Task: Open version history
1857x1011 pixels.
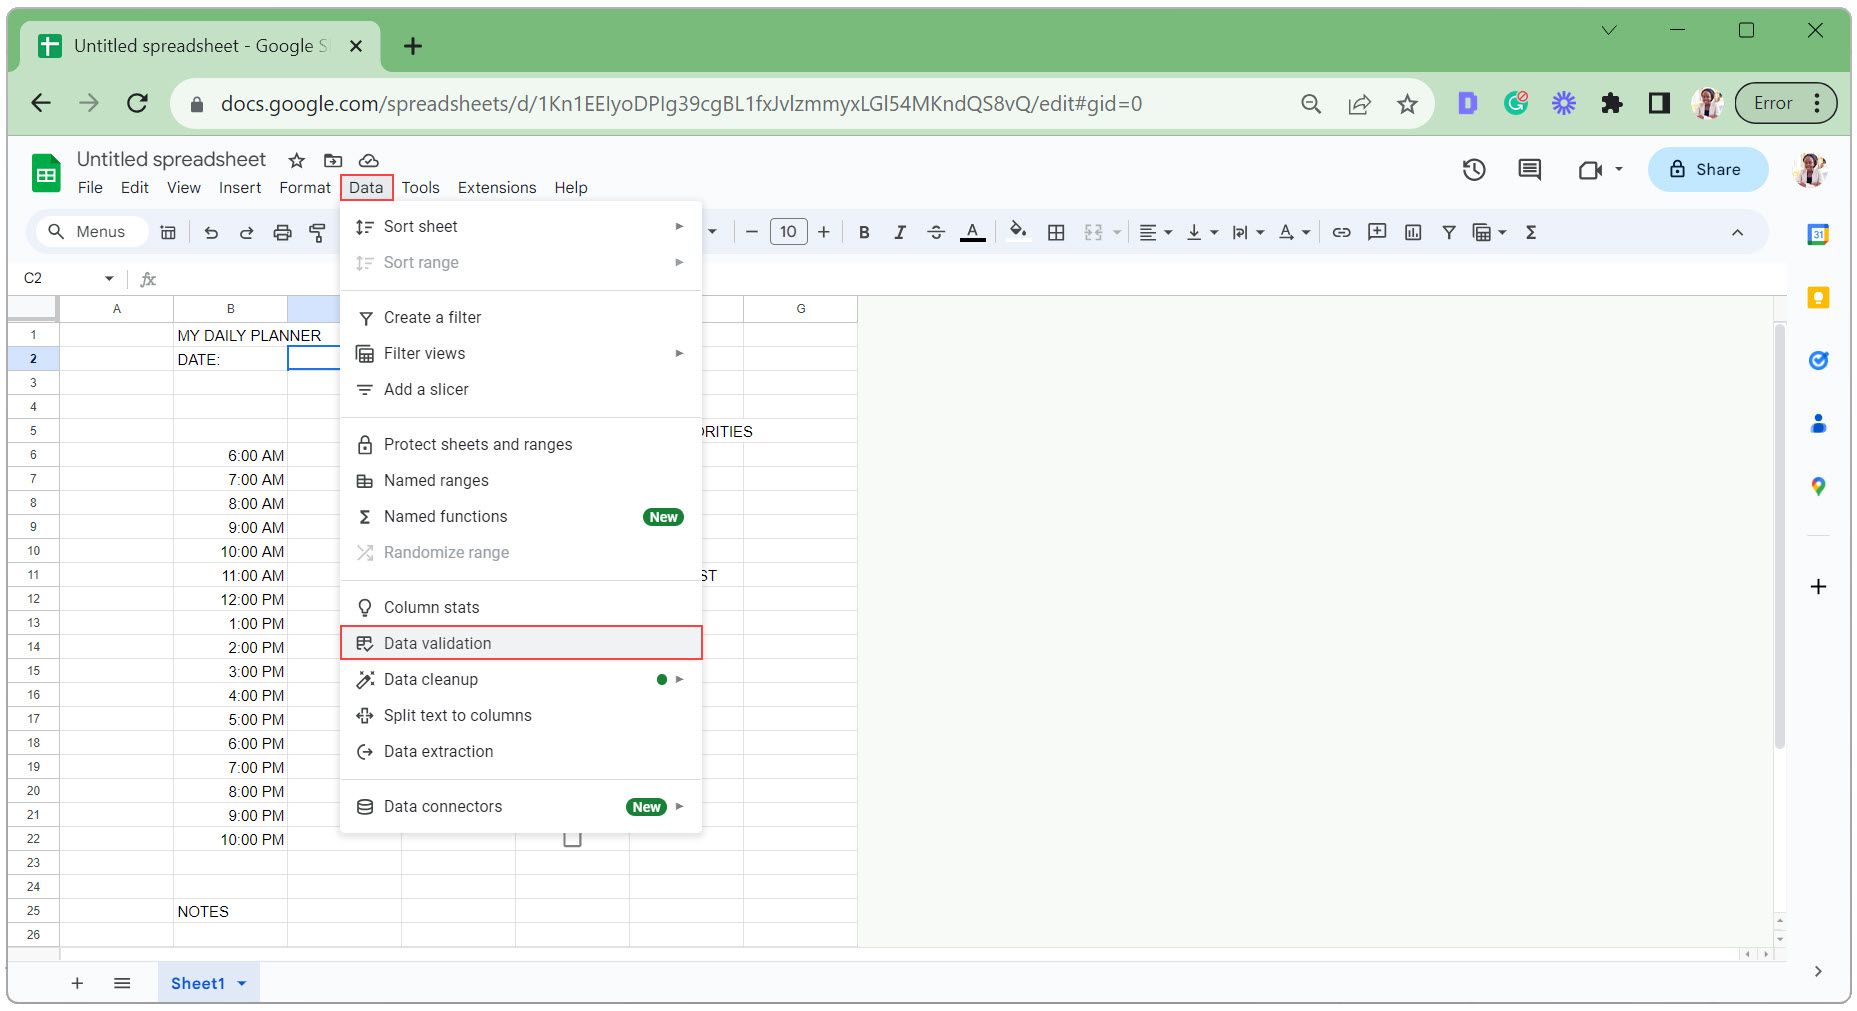Action: [x=1473, y=169]
